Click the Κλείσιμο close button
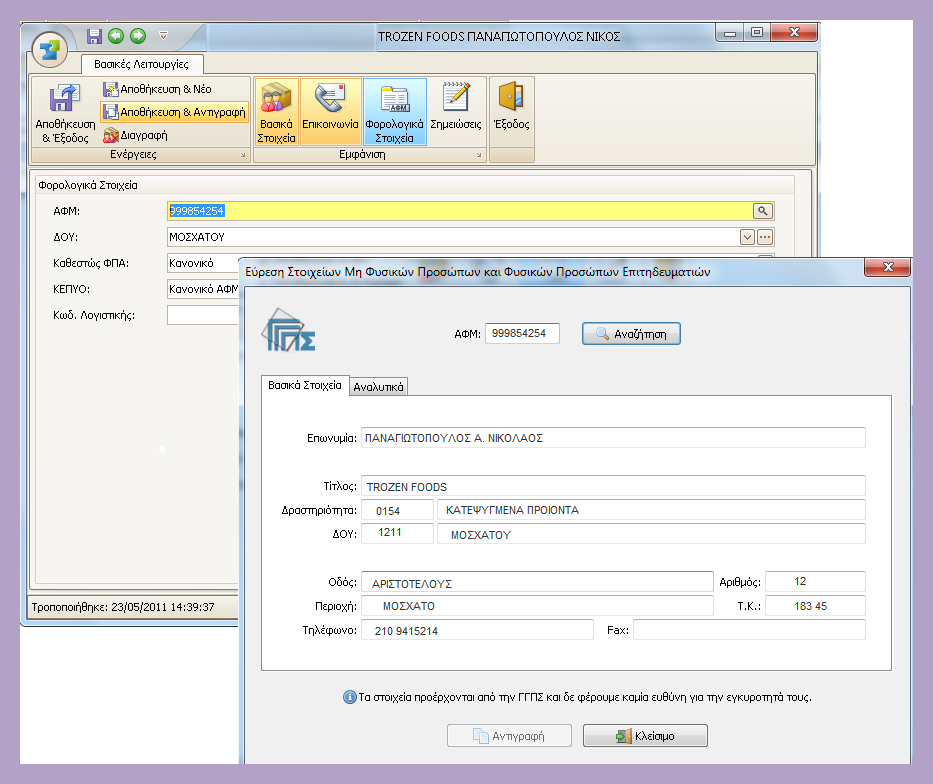This screenshot has width=933, height=784. click(x=646, y=736)
